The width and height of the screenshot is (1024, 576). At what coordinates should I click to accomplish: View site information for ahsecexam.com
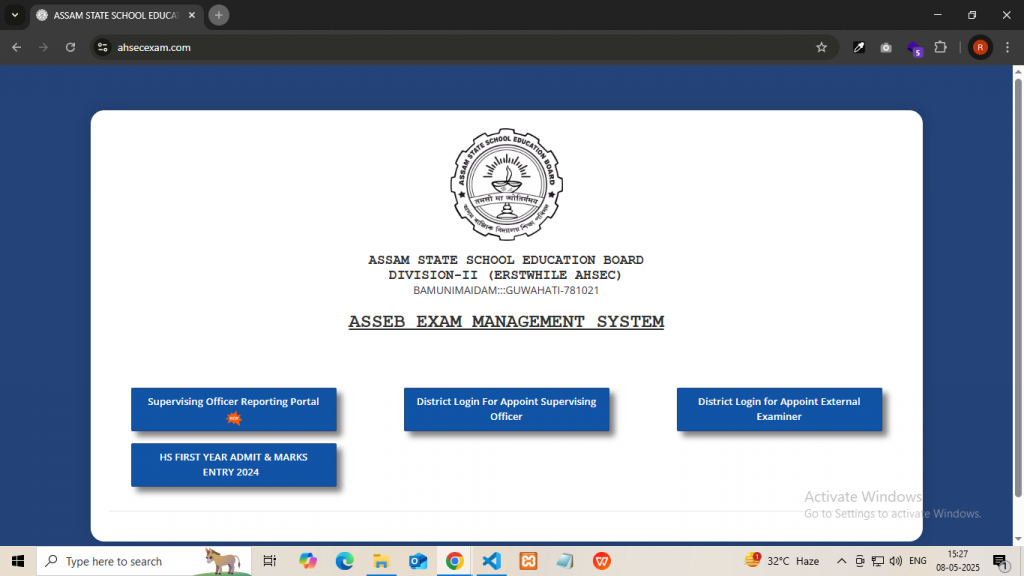pyautogui.click(x=103, y=47)
